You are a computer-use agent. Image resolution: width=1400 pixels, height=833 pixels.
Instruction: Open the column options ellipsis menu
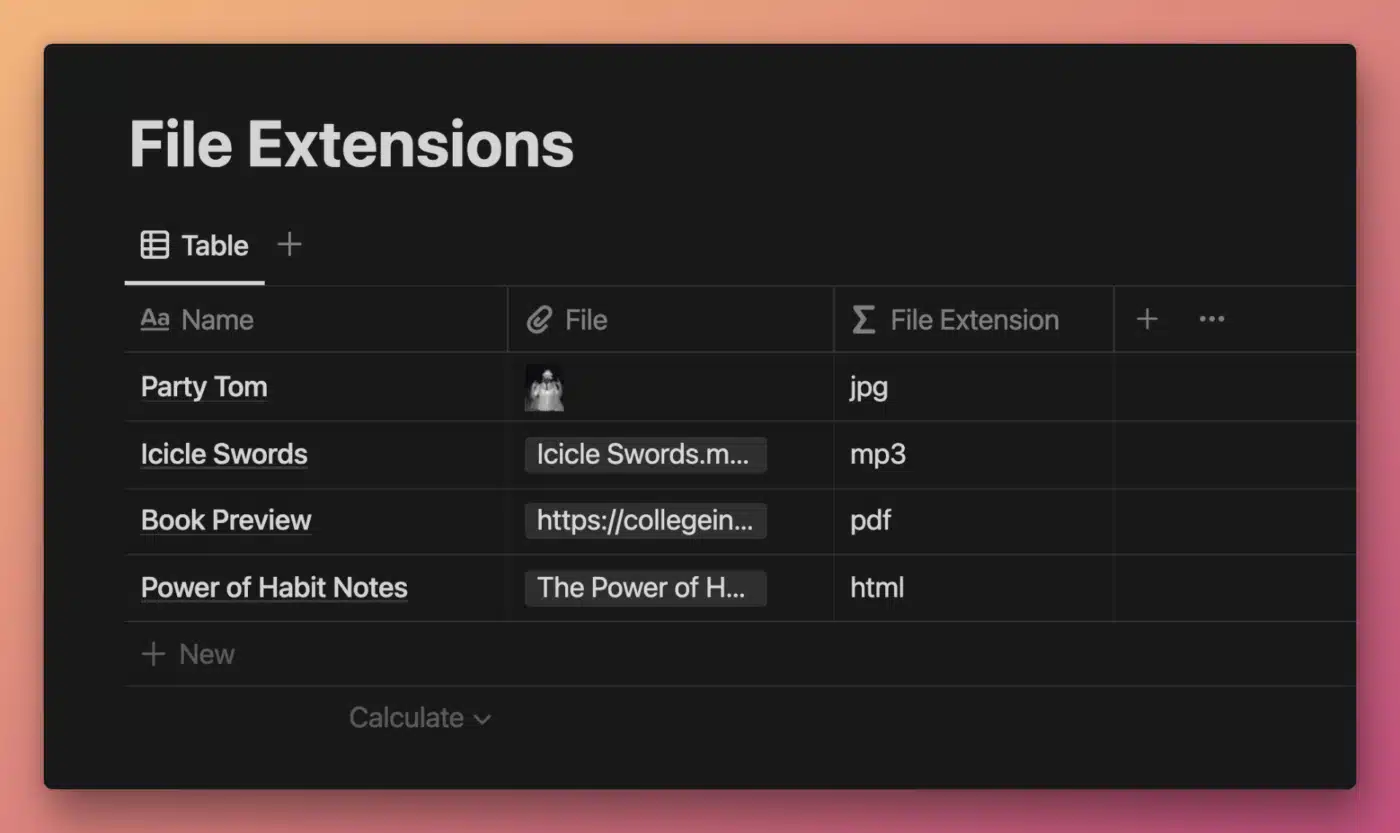pyautogui.click(x=1212, y=319)
